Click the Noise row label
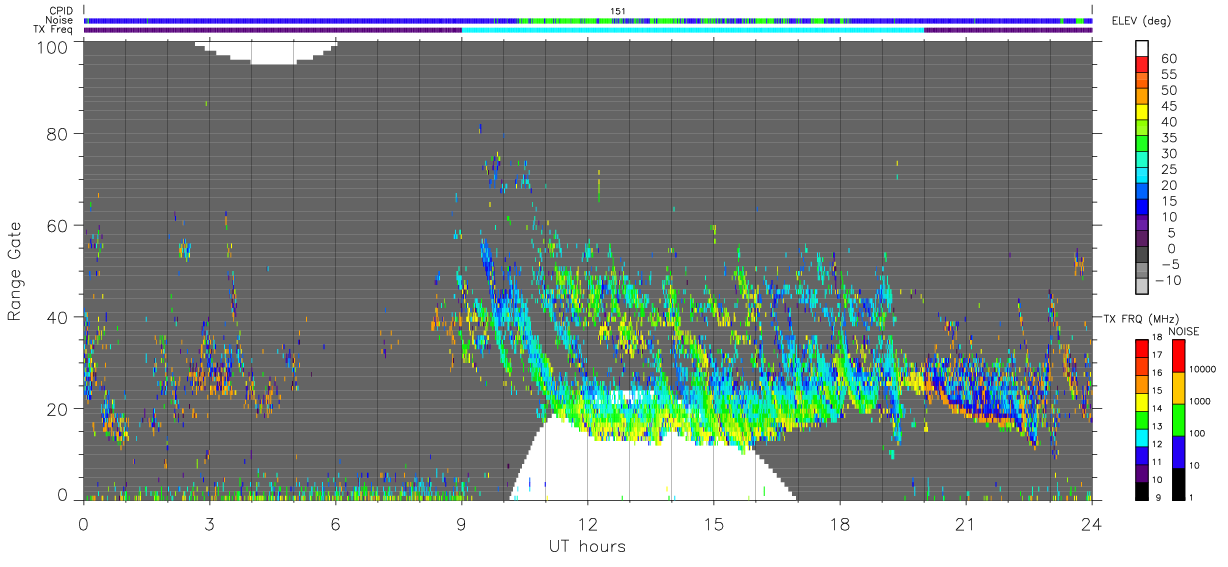The image size is (1228, 567). (x=59, y=20)
